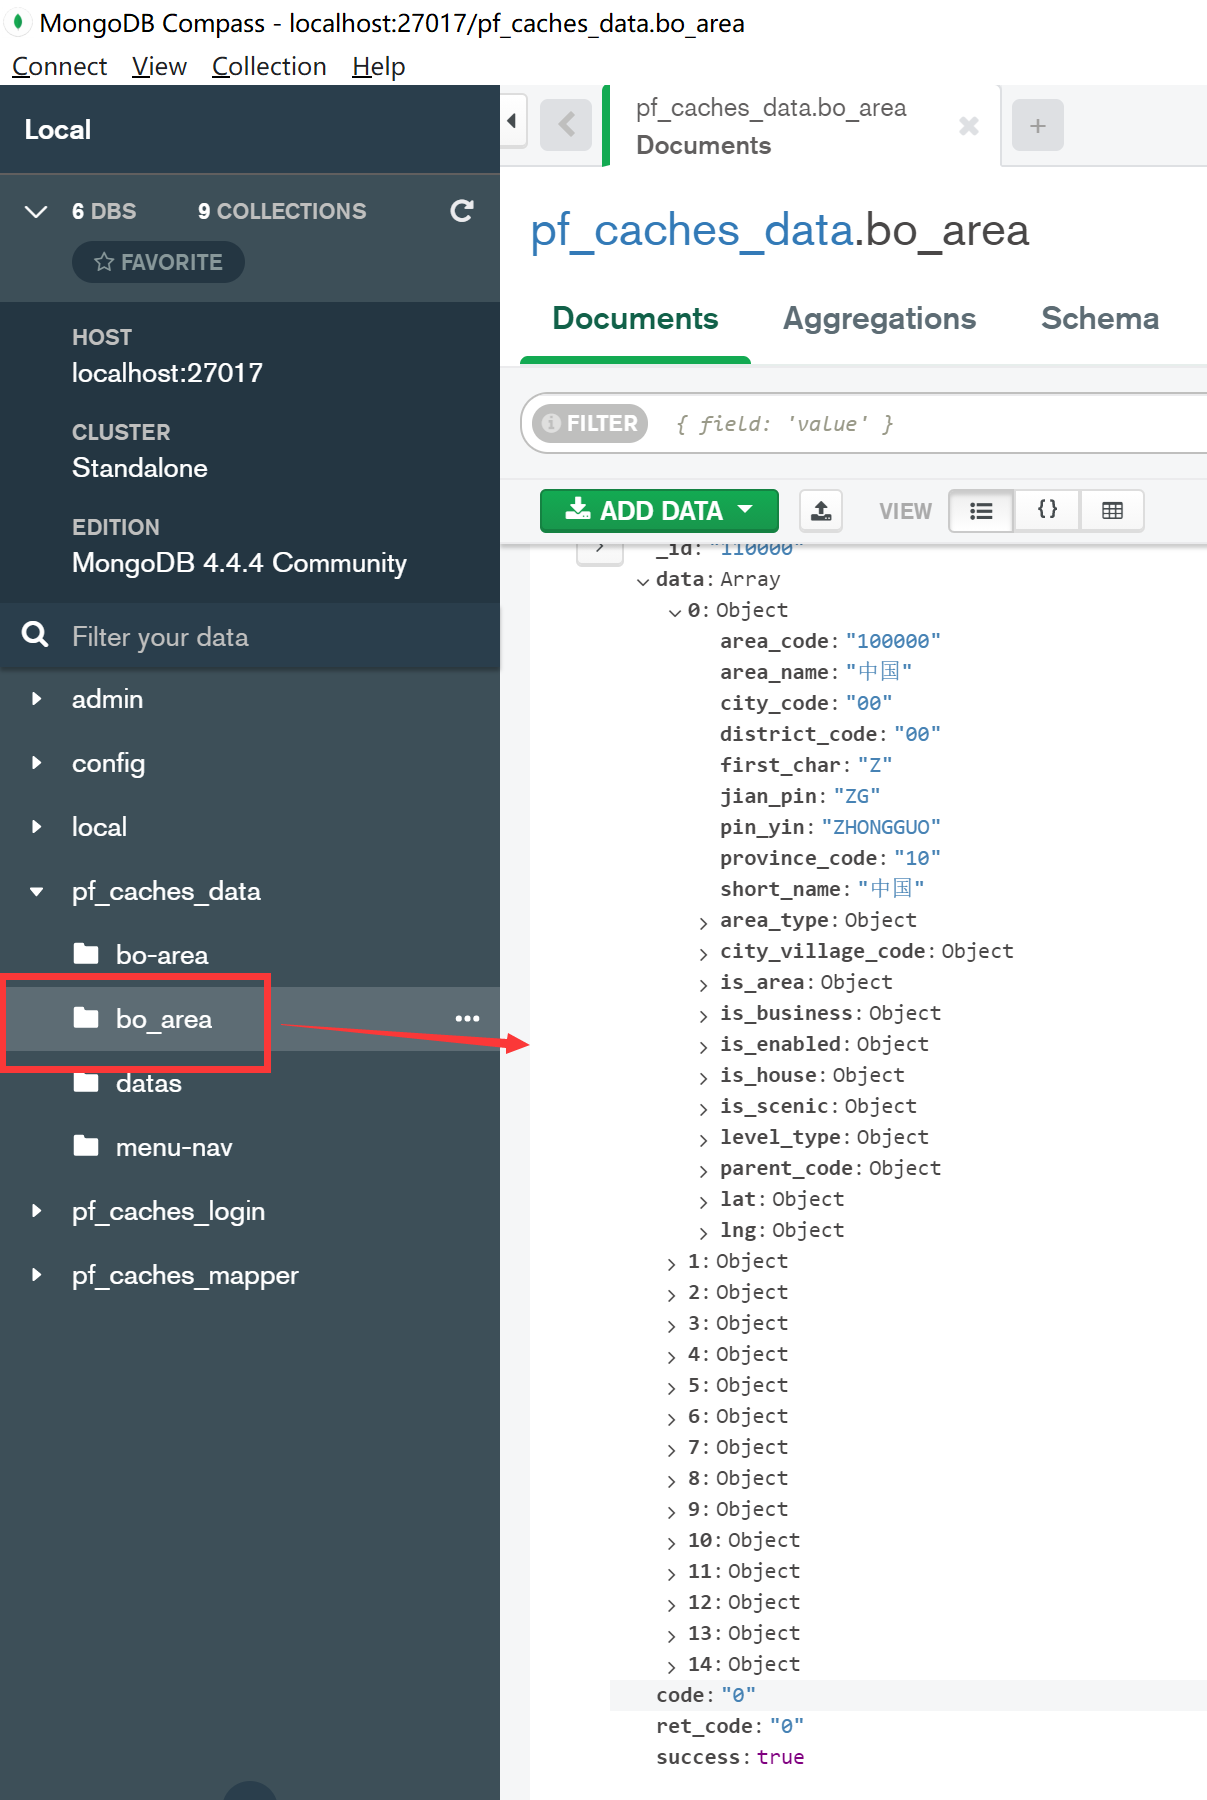Collapse the data Array field
Screen dimensions: 1207x1800
click(642, 581)
